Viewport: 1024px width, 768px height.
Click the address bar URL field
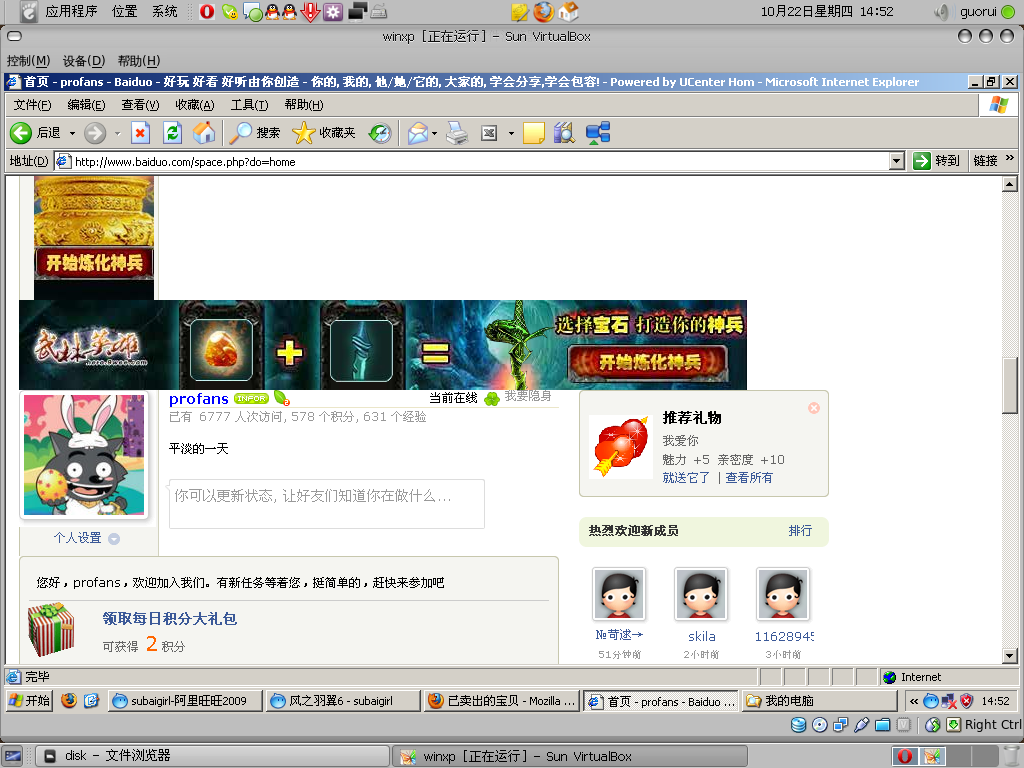pos(470,161)
